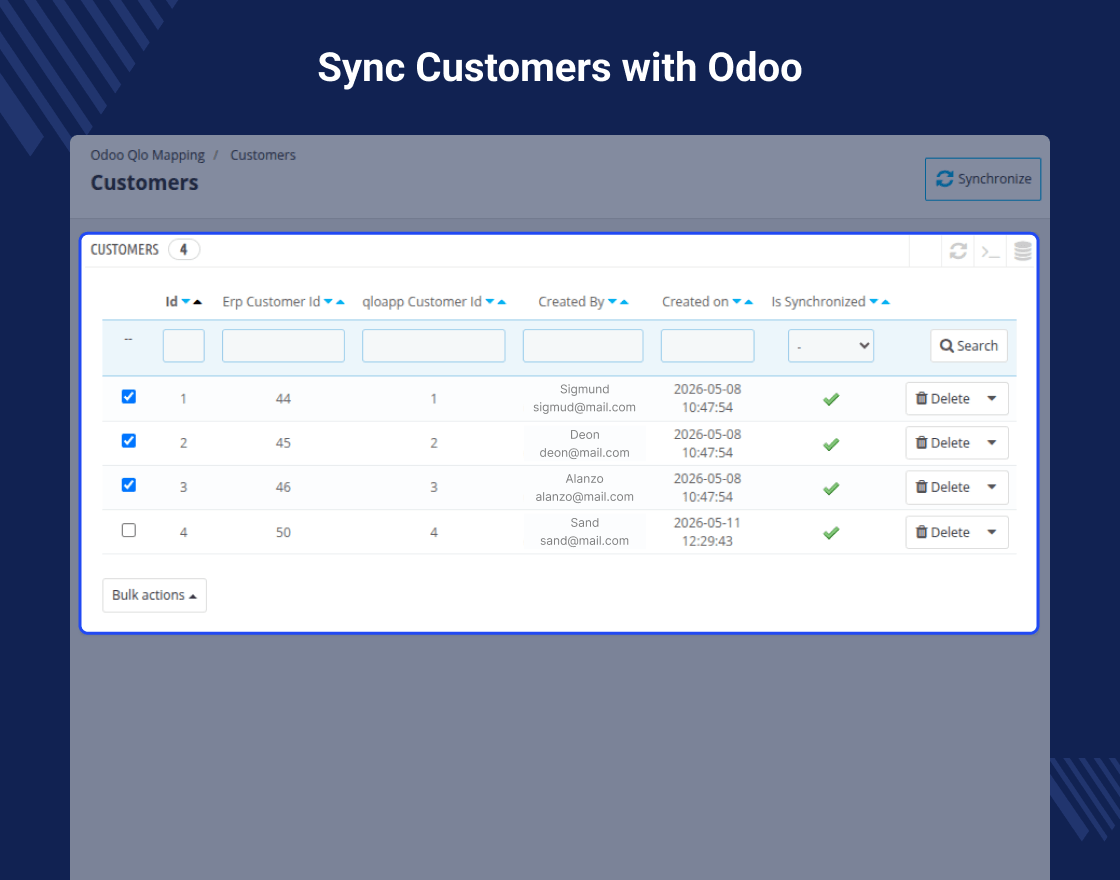Image resolution: width=1120 pixels, height=880 pixels.
Task: Sort Id column descending
Action: [186, 302]
